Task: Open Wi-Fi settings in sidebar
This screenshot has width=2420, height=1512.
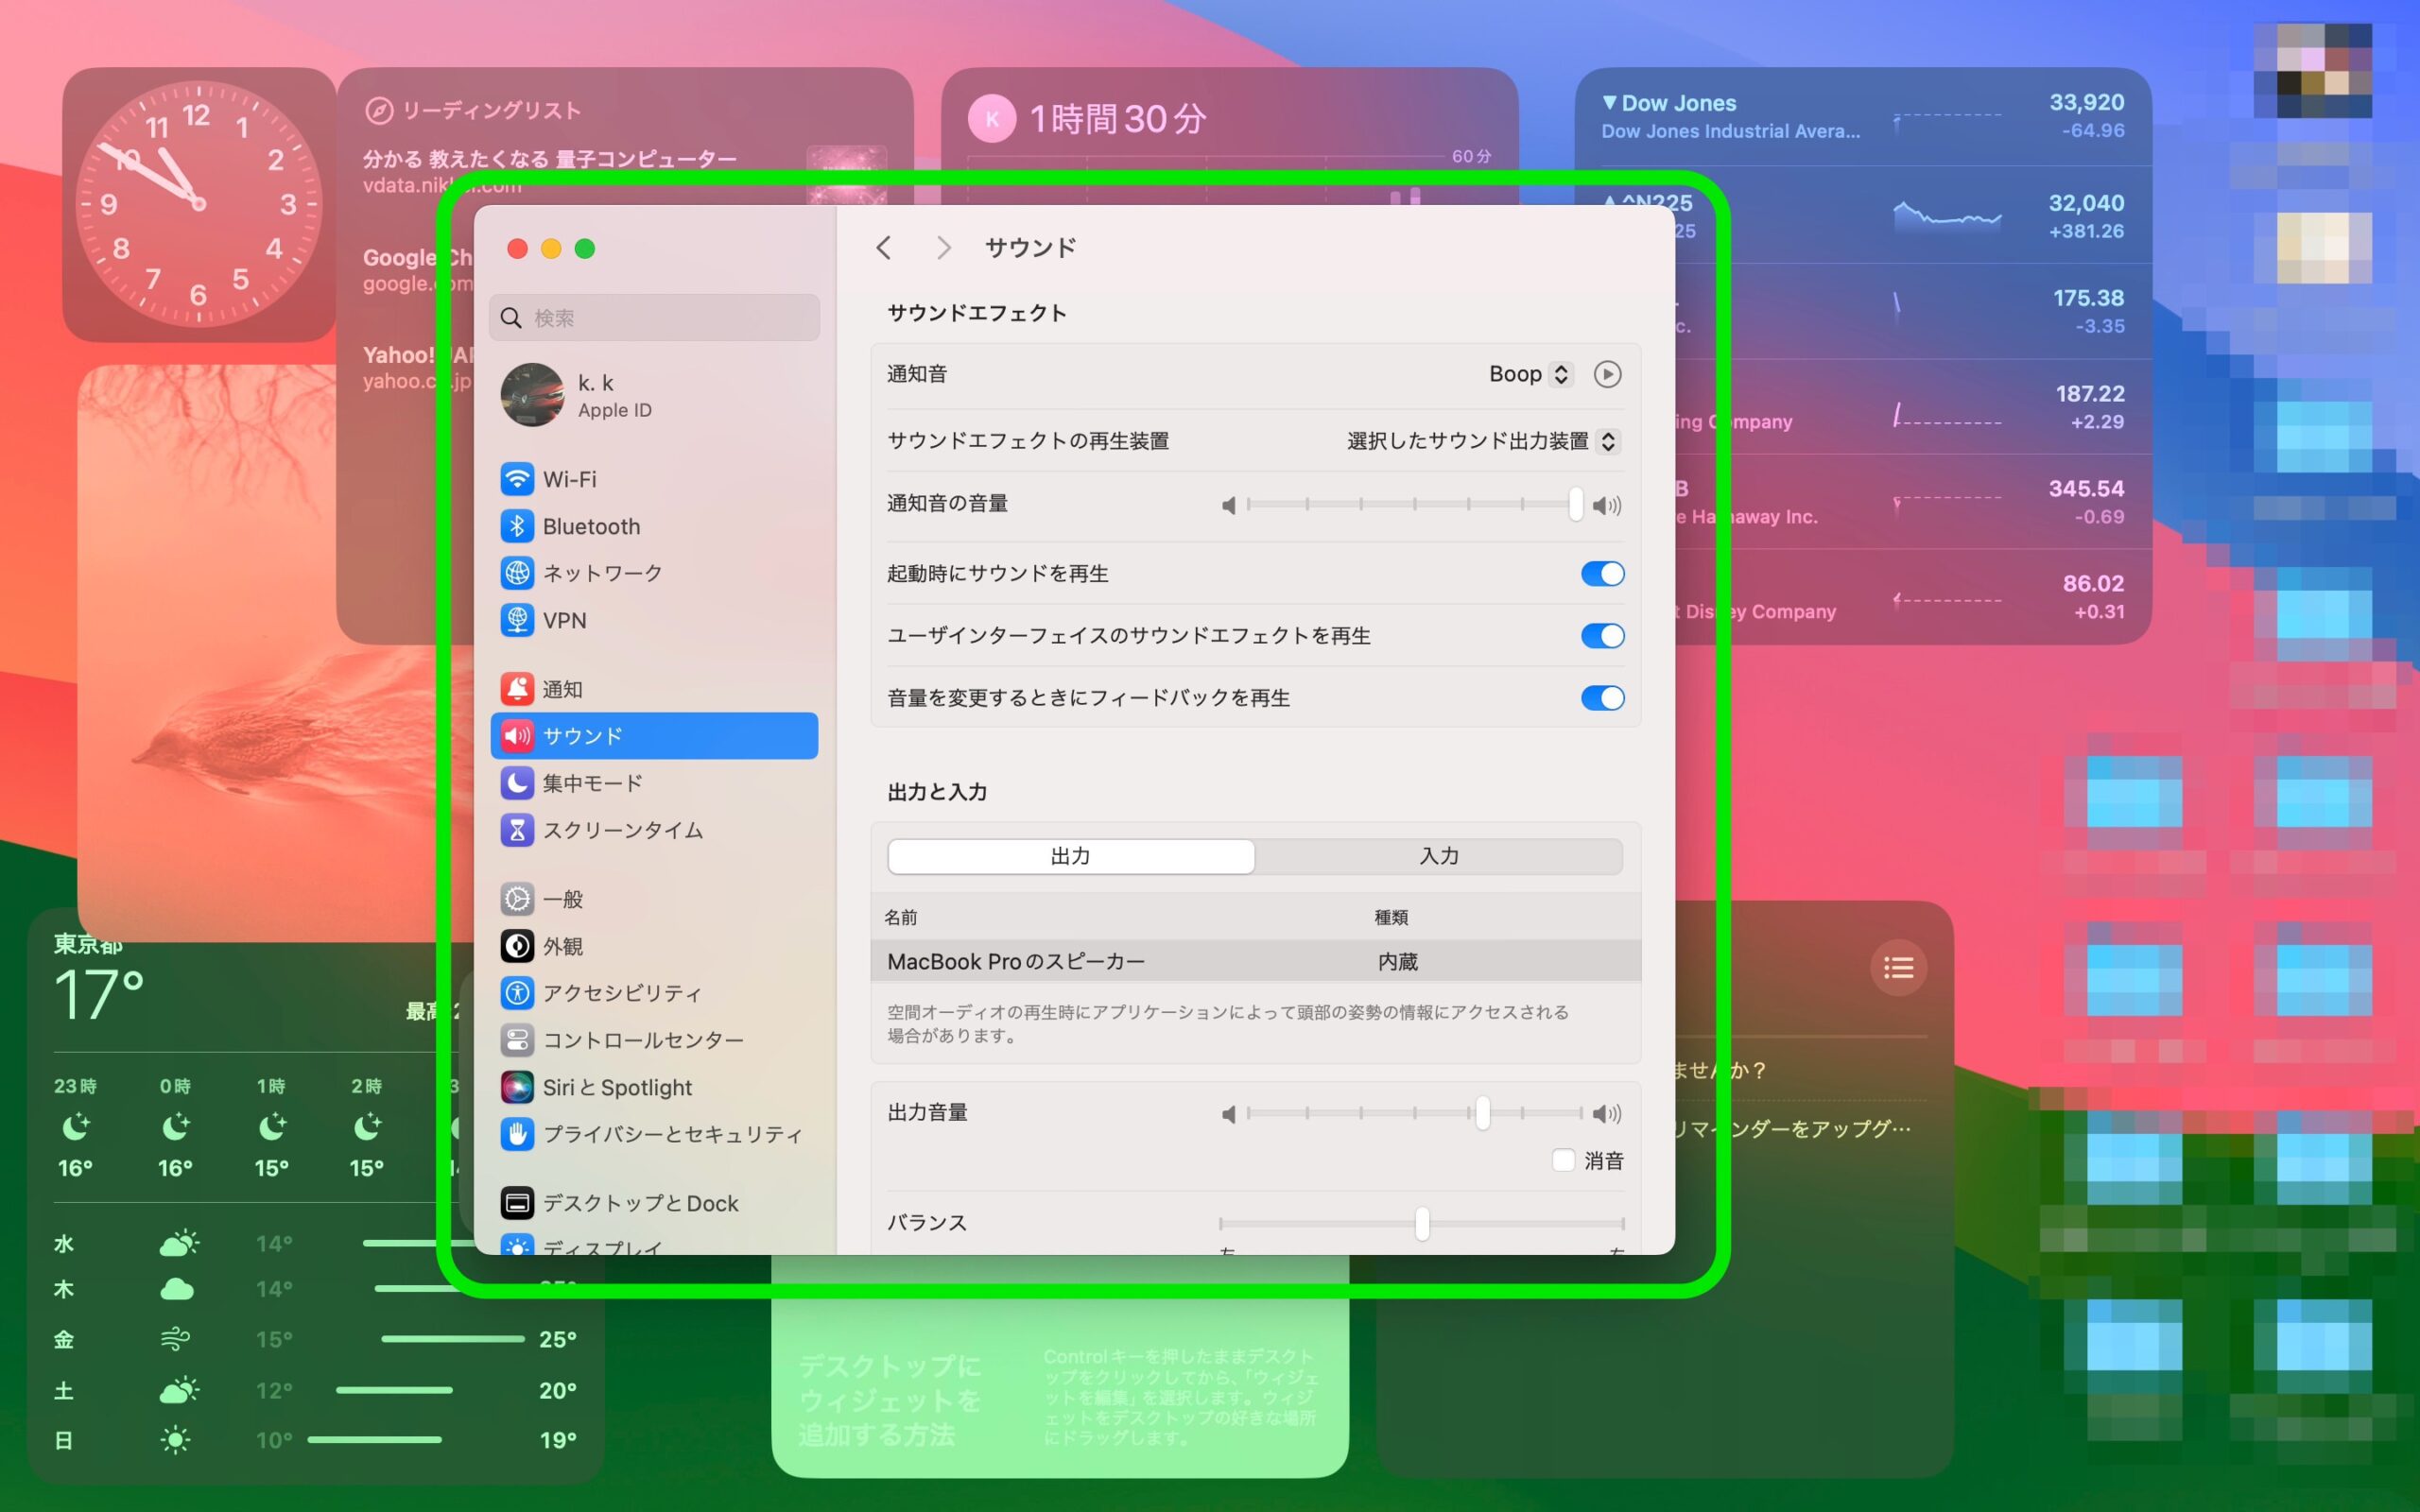Action: (654, 479)
